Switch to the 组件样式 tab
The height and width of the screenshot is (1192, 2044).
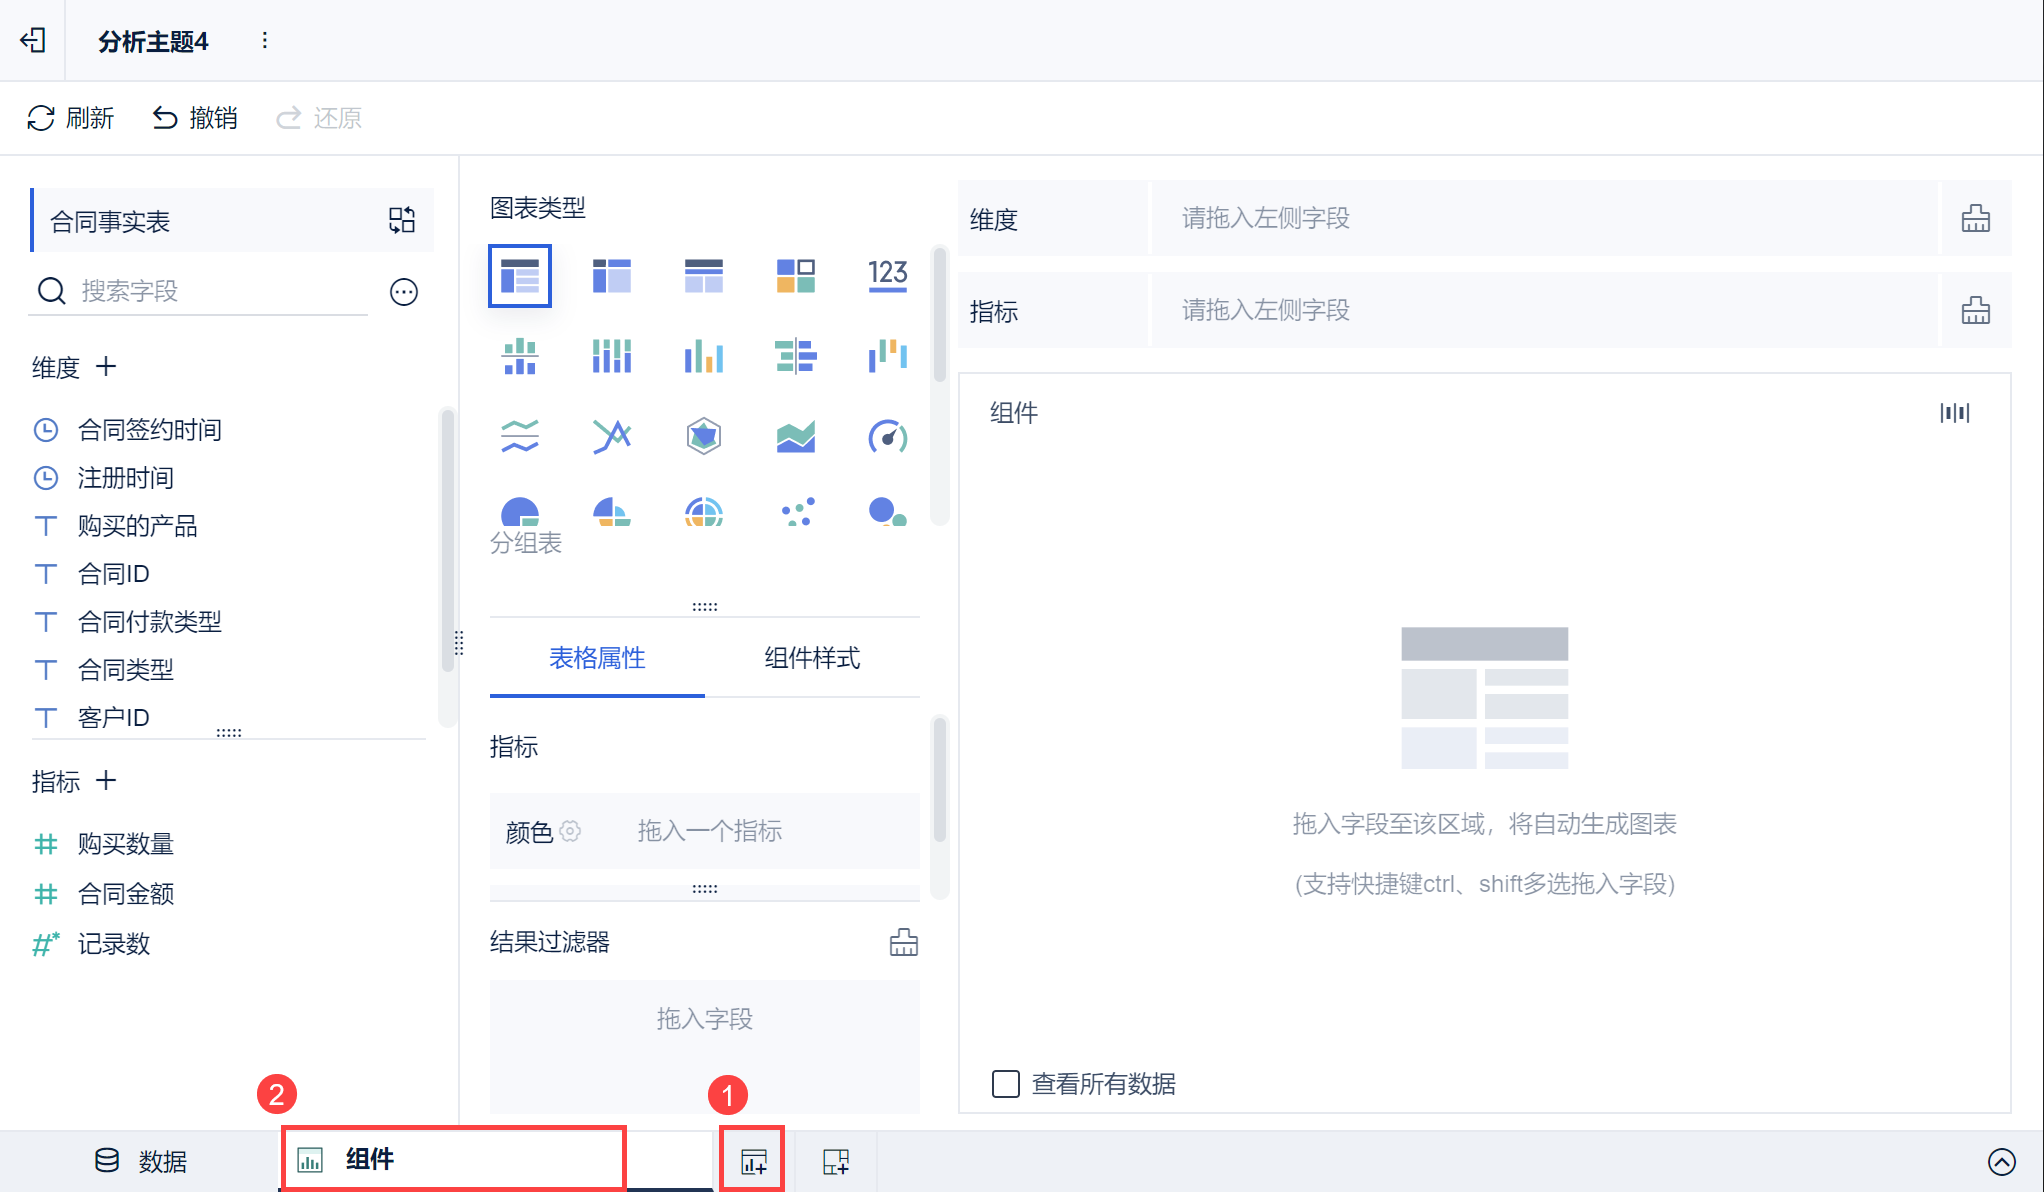click(812, 658)
